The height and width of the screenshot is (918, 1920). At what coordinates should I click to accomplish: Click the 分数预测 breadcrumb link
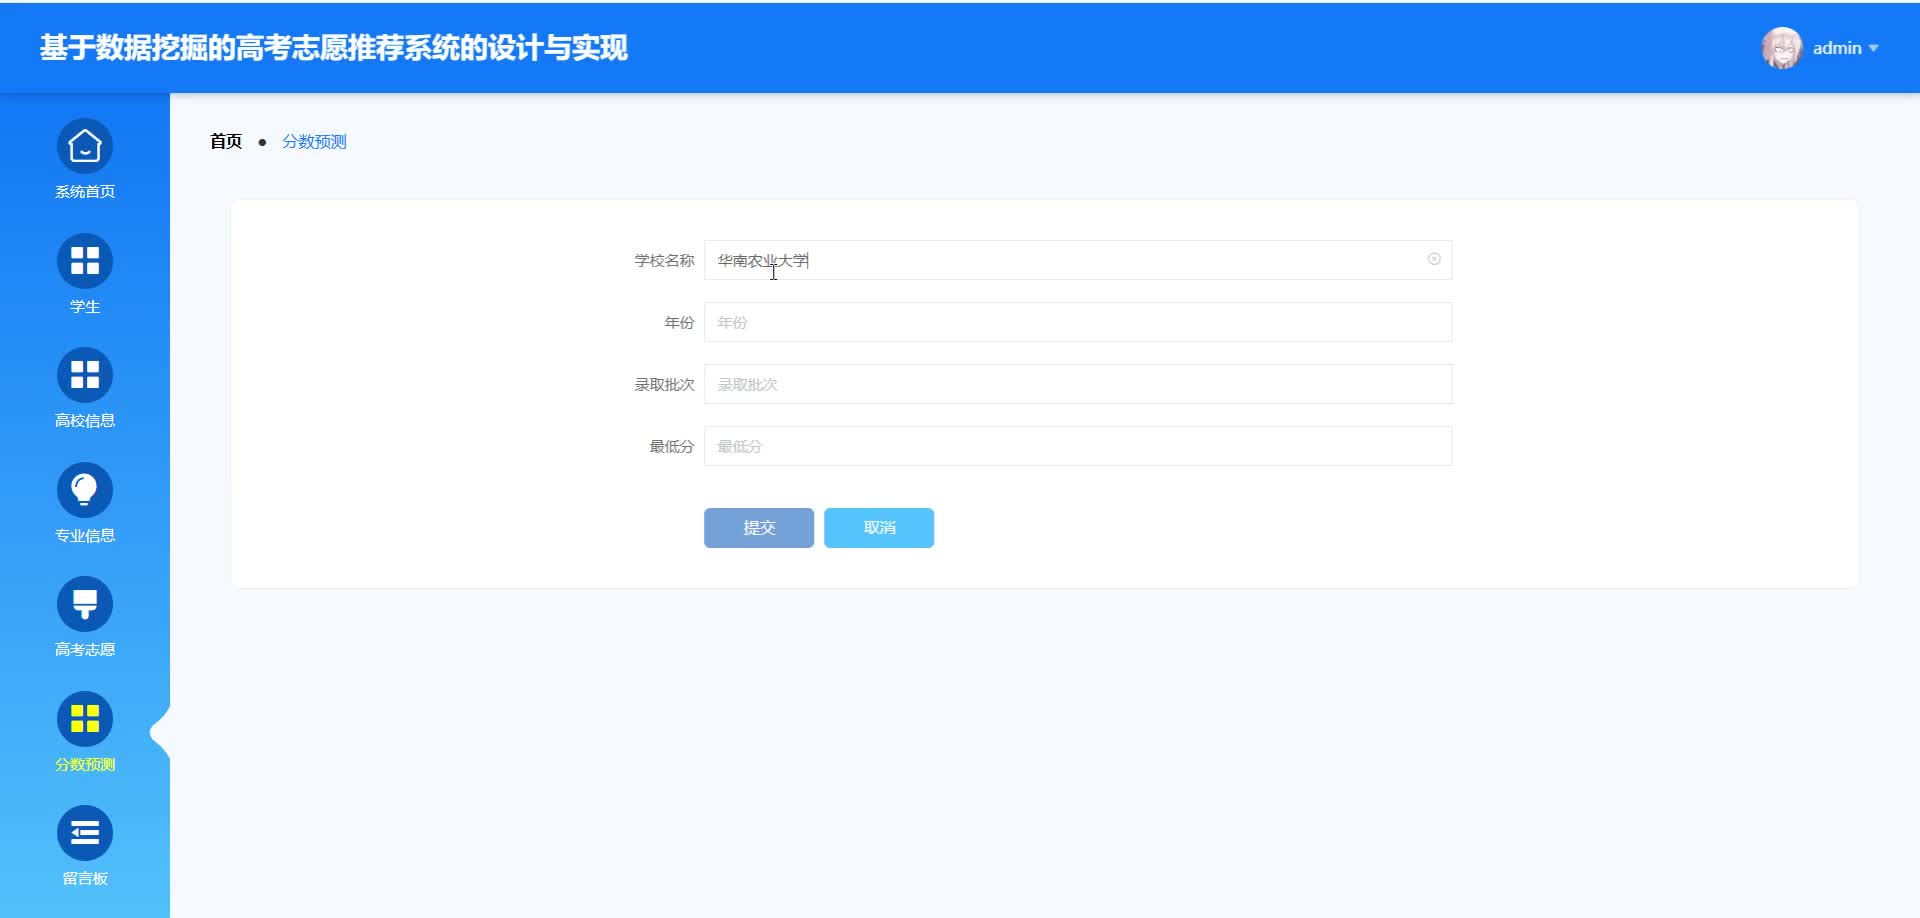tap(313, 141)
